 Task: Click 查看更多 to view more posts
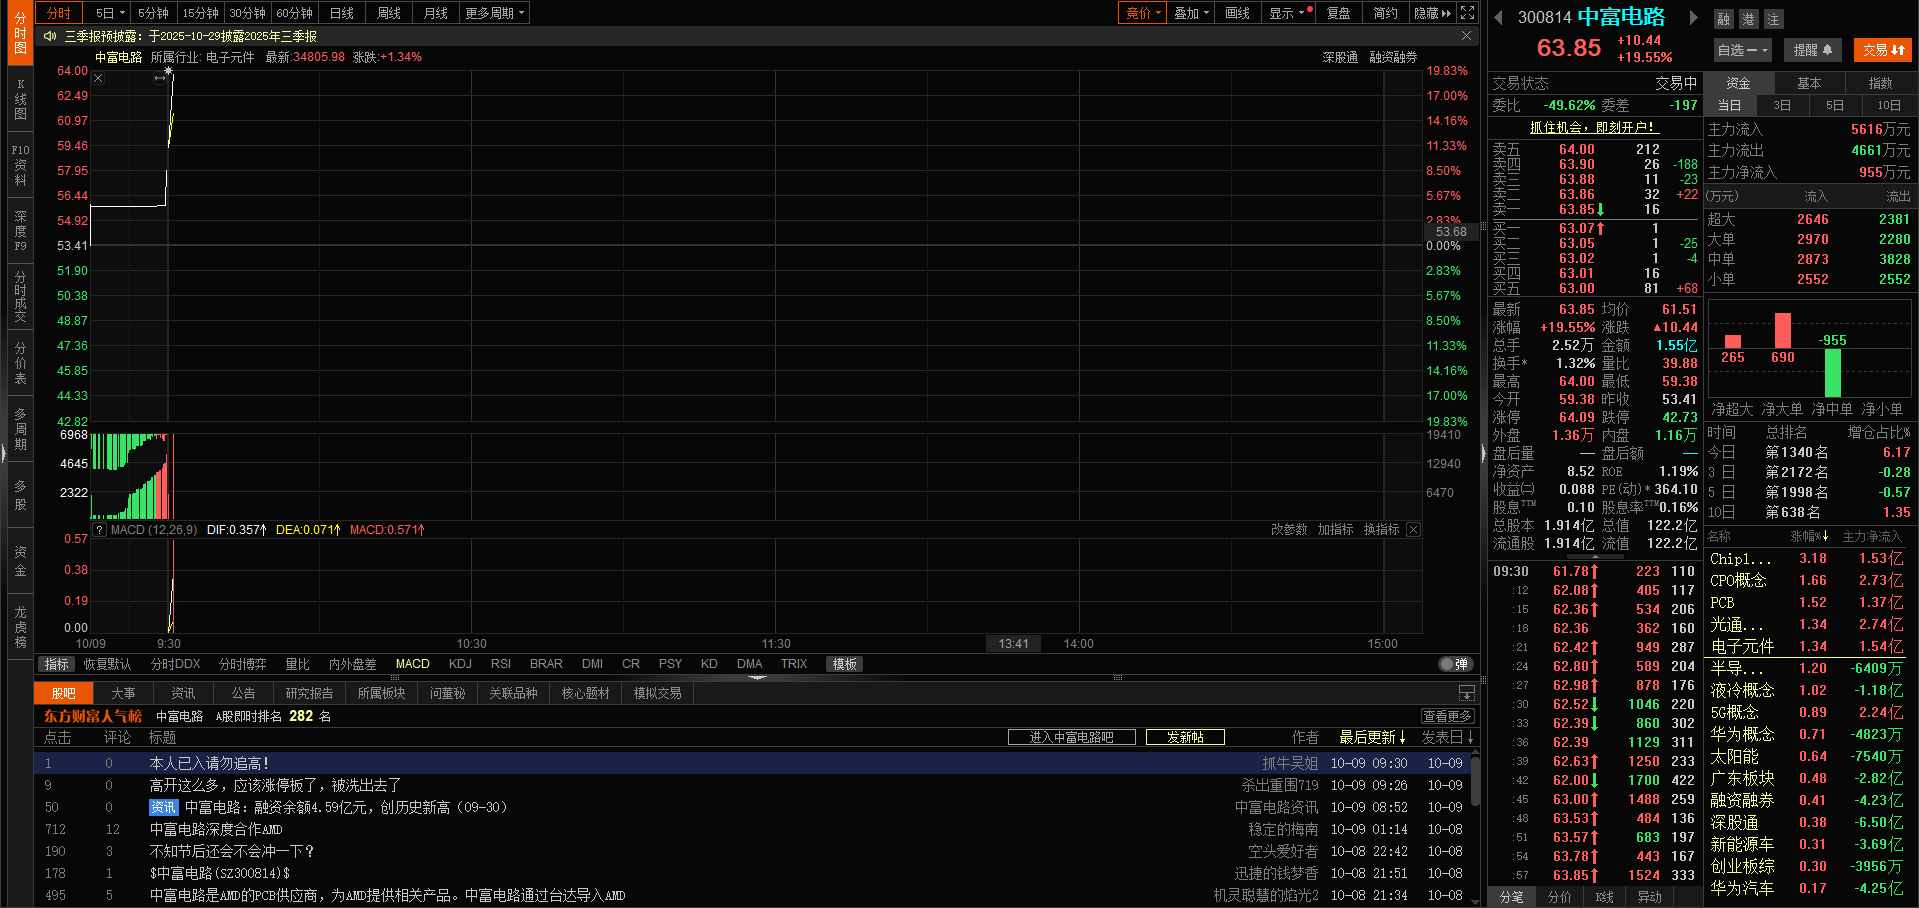click(1447, 716)
